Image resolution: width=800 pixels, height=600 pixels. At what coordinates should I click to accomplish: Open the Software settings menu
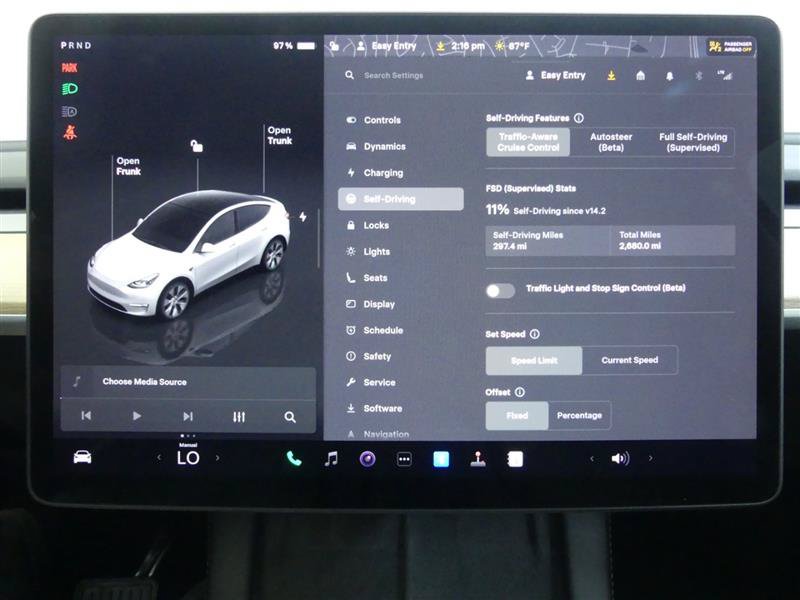401,409
